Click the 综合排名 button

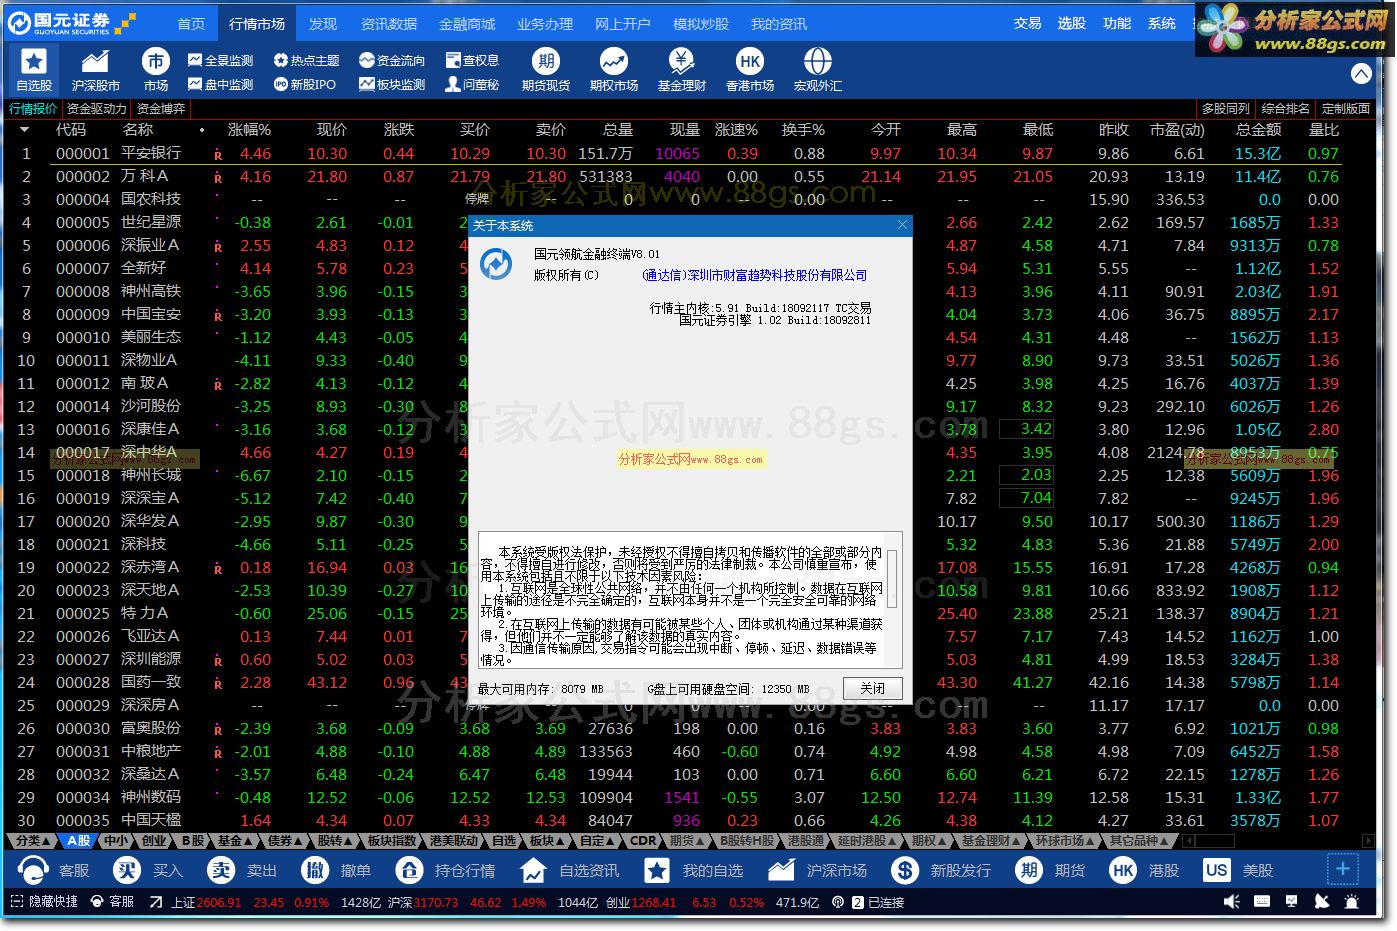click(x=1285, y=108)
